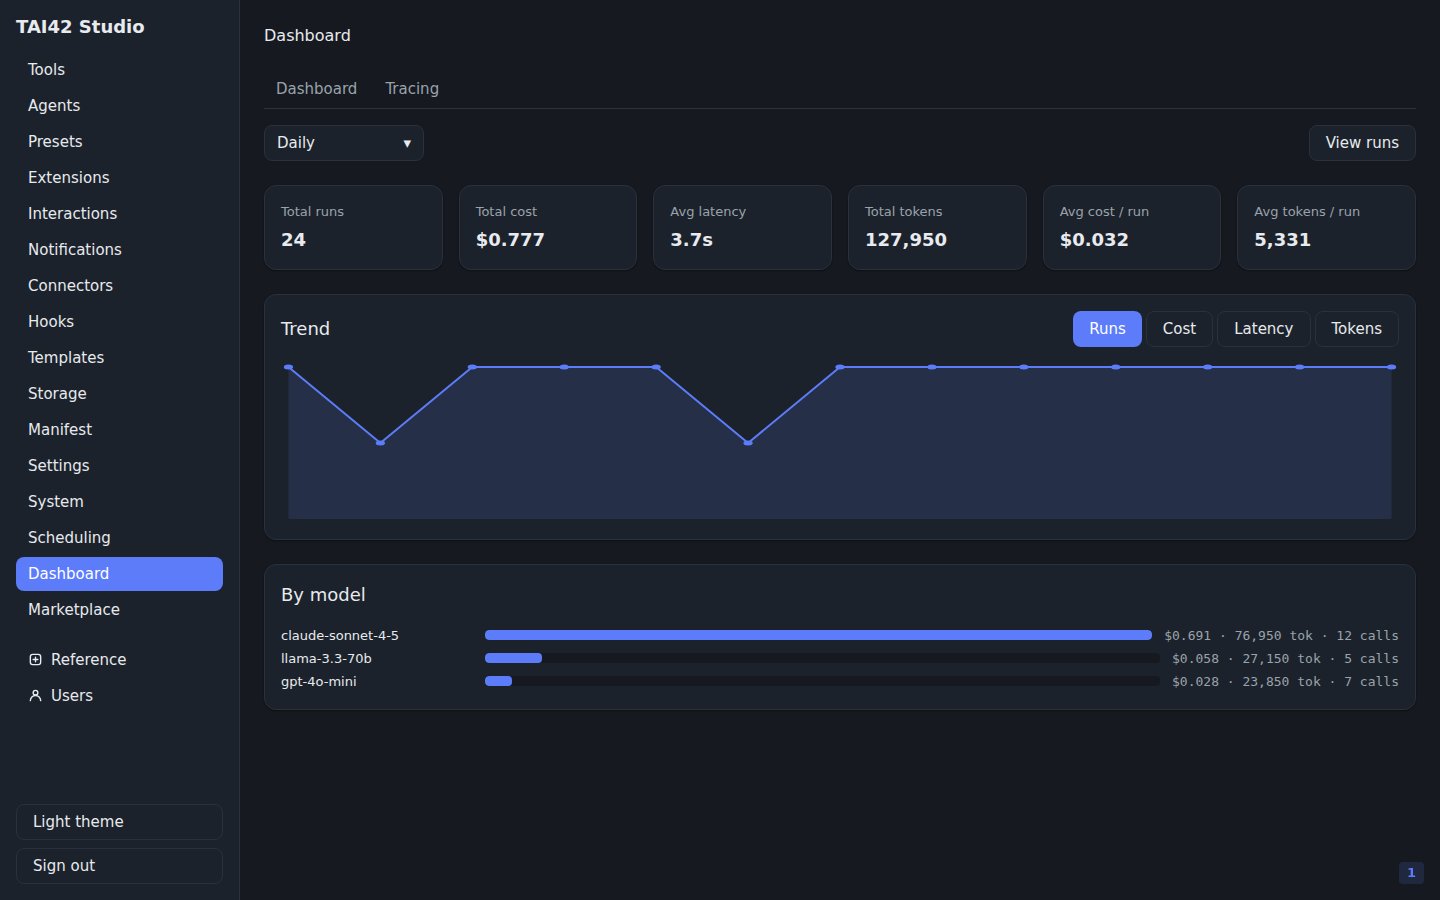The width and height of the screenshot is (1440, 900).
Task: Click the View runs button
Action: (1362, 143)
